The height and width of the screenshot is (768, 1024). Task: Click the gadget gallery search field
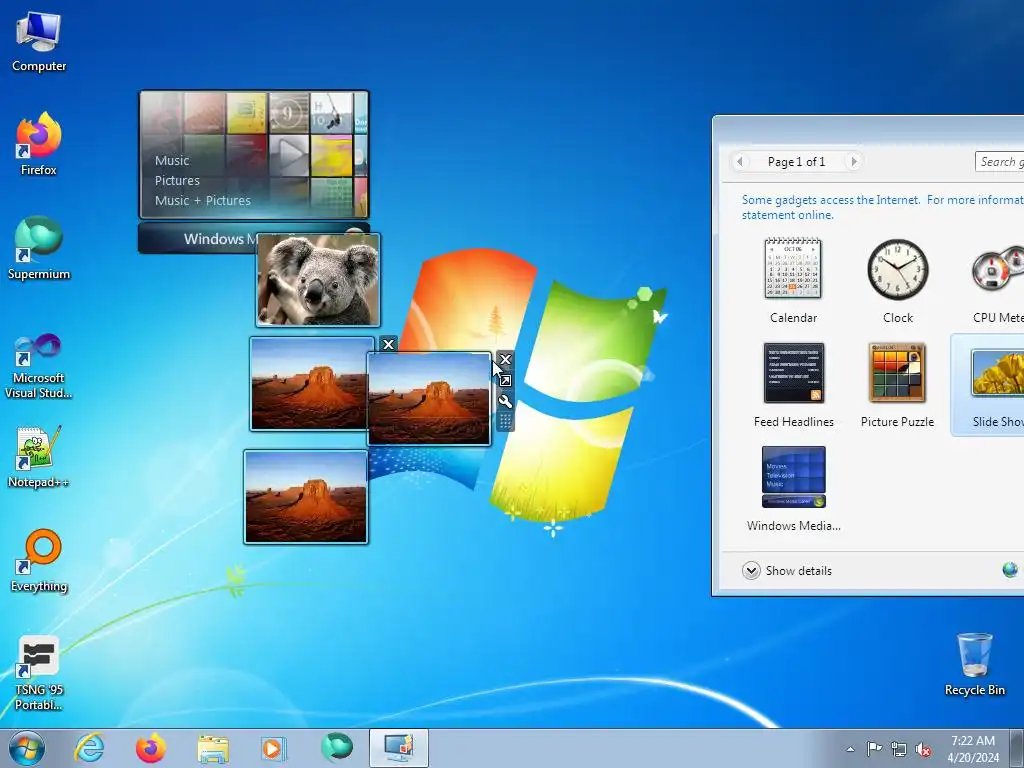click(x=999, y=162)
